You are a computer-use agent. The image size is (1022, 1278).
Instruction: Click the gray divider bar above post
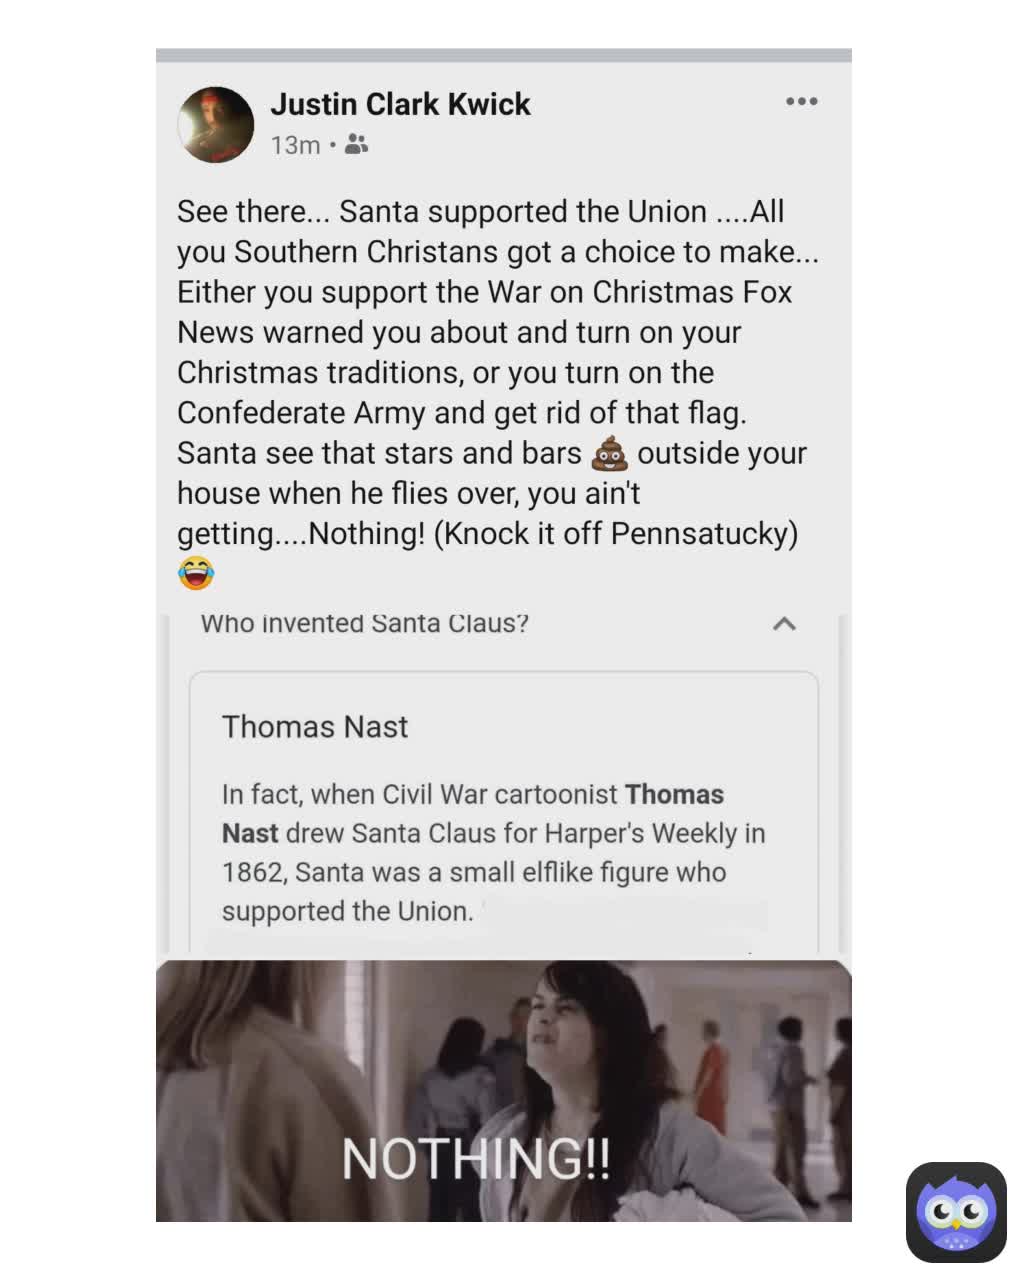[x=504, y=55]
